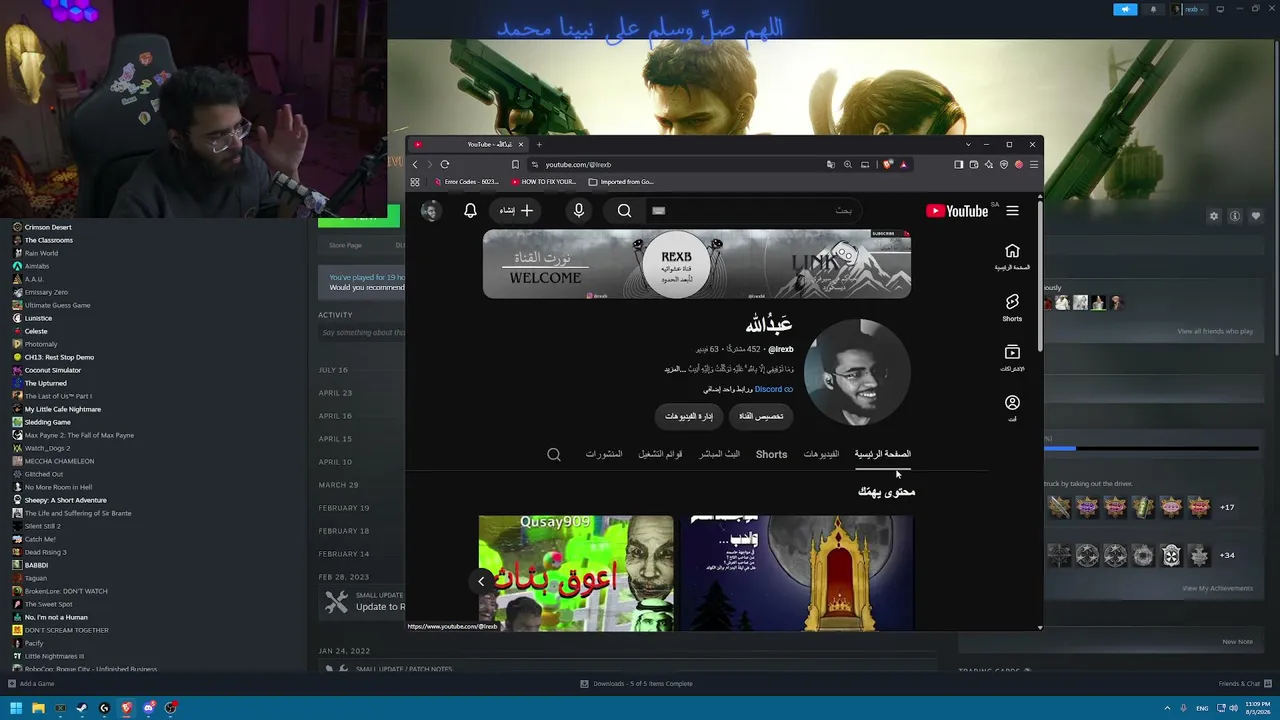
Task: Switch to the channel Live tab
Action: tap(719, 454)
